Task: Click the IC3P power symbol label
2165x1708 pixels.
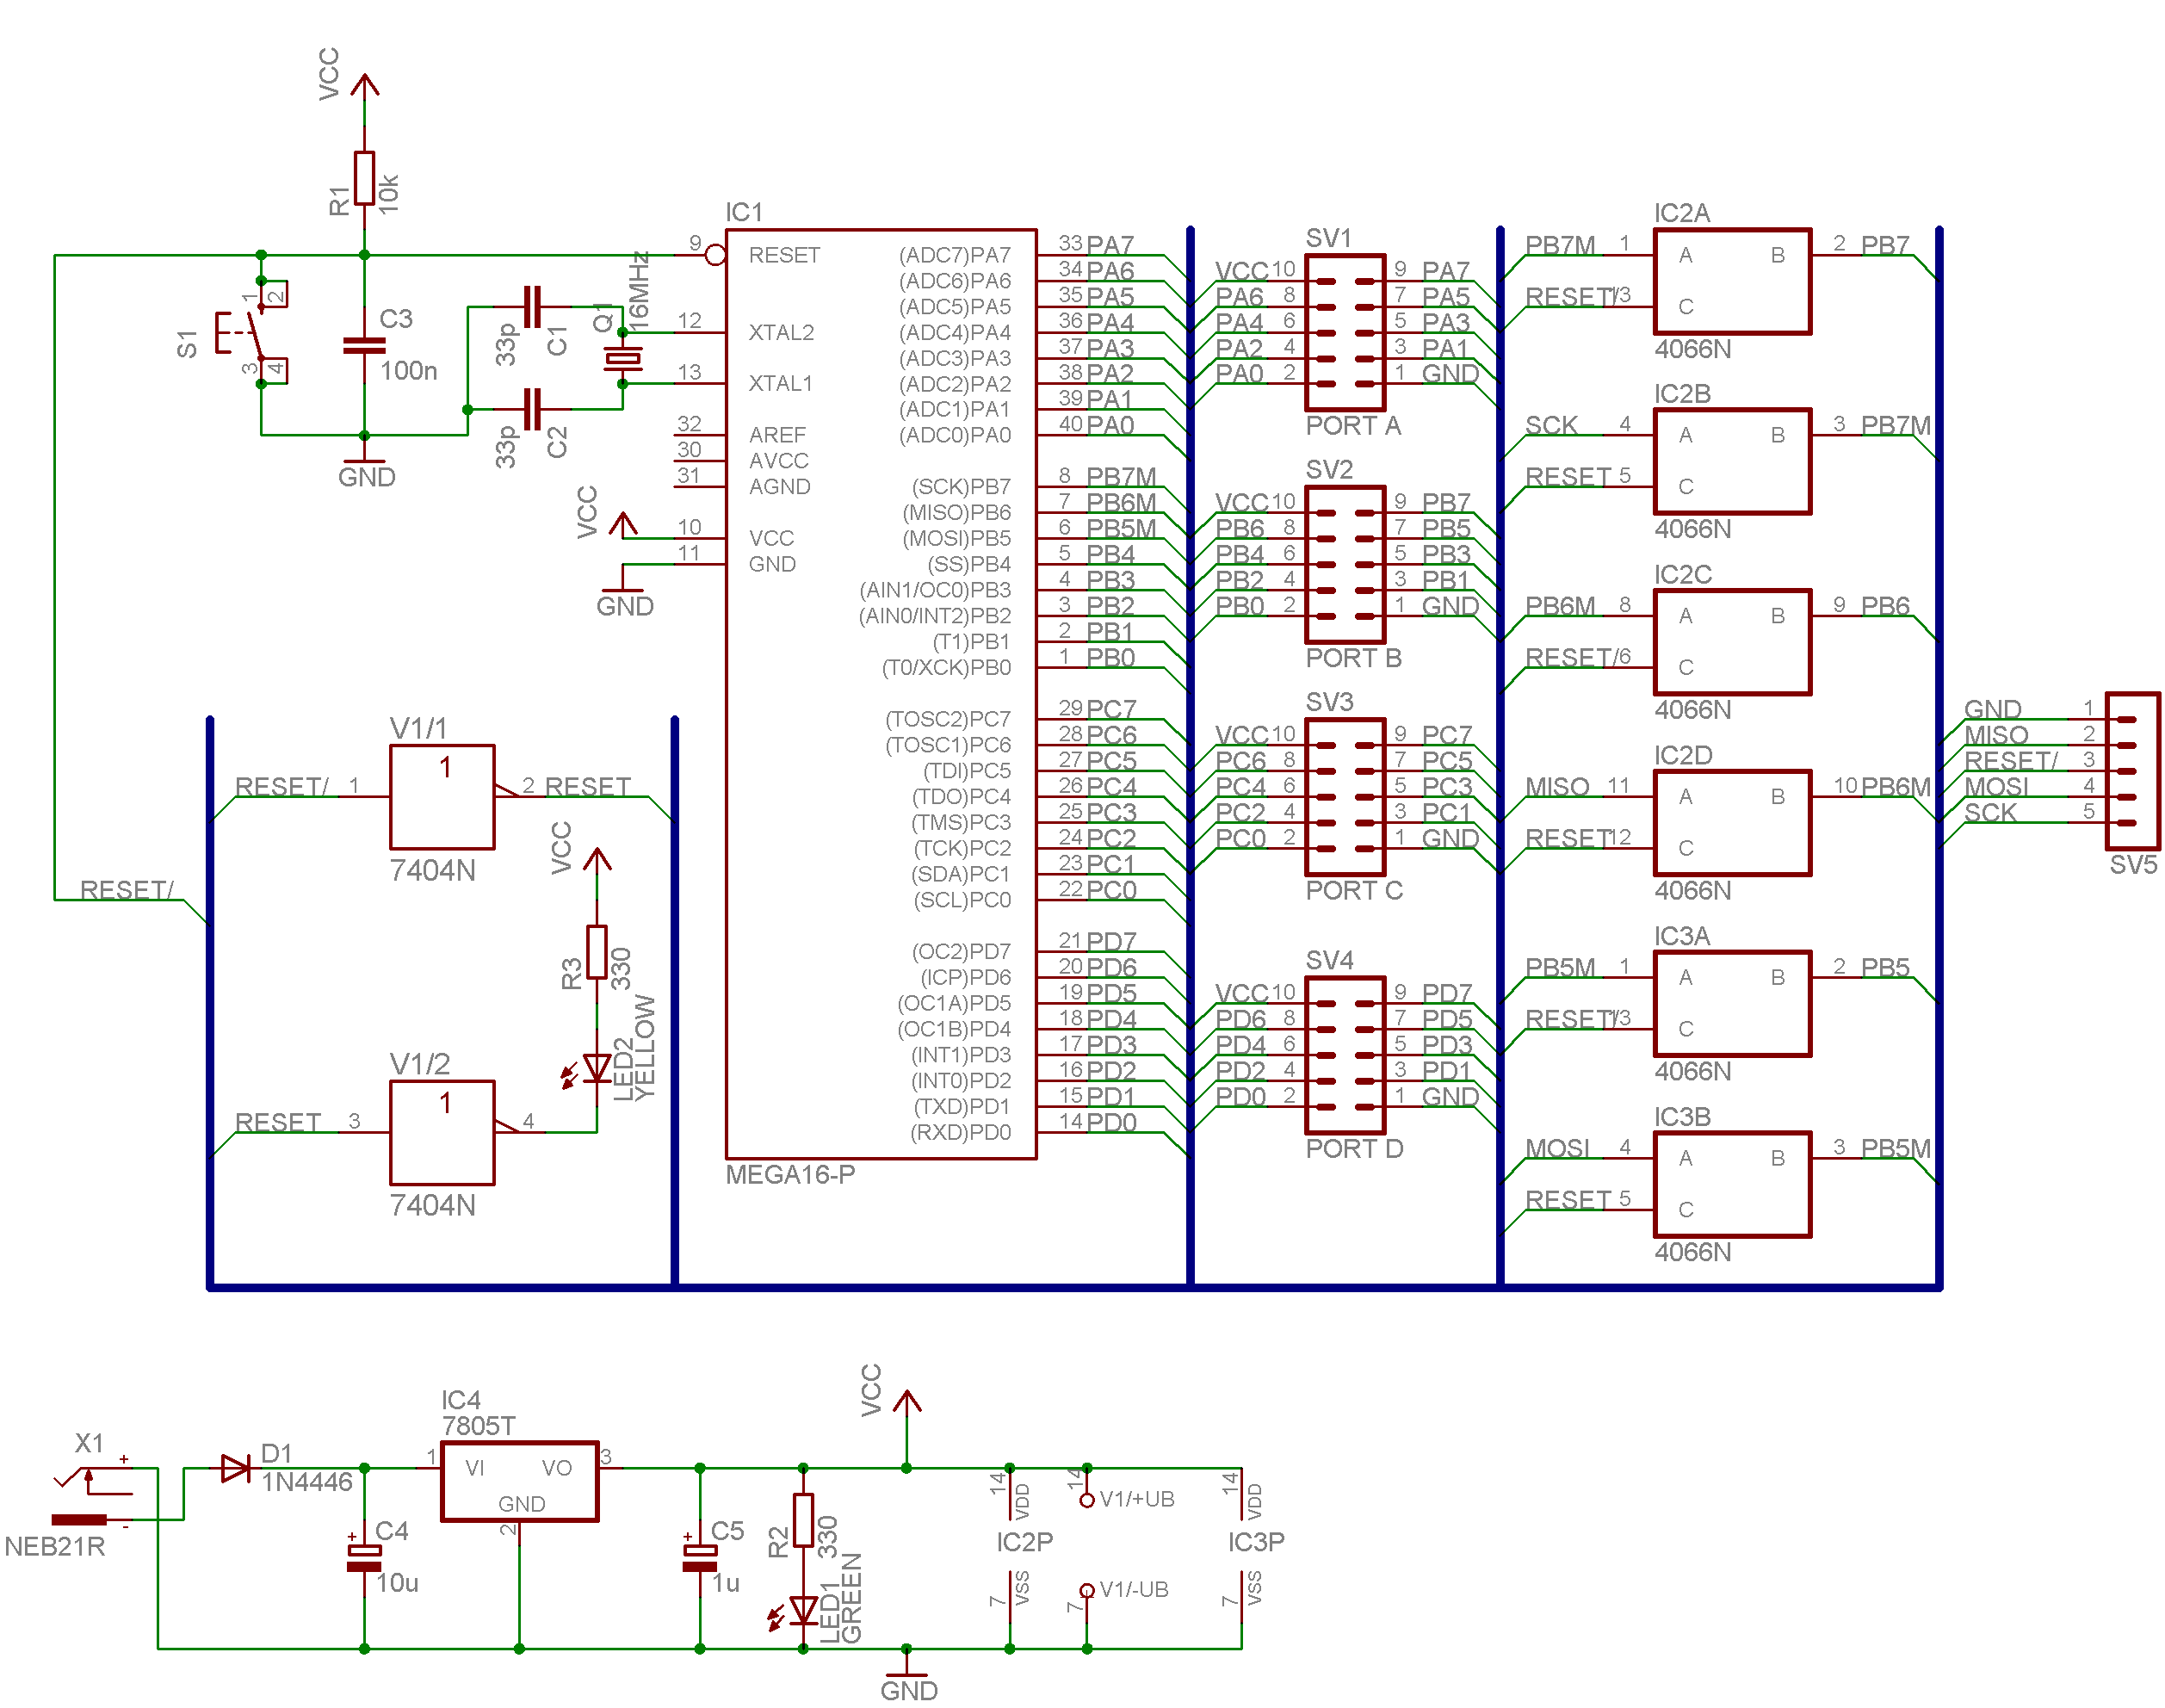Action: point(1256,1542)
